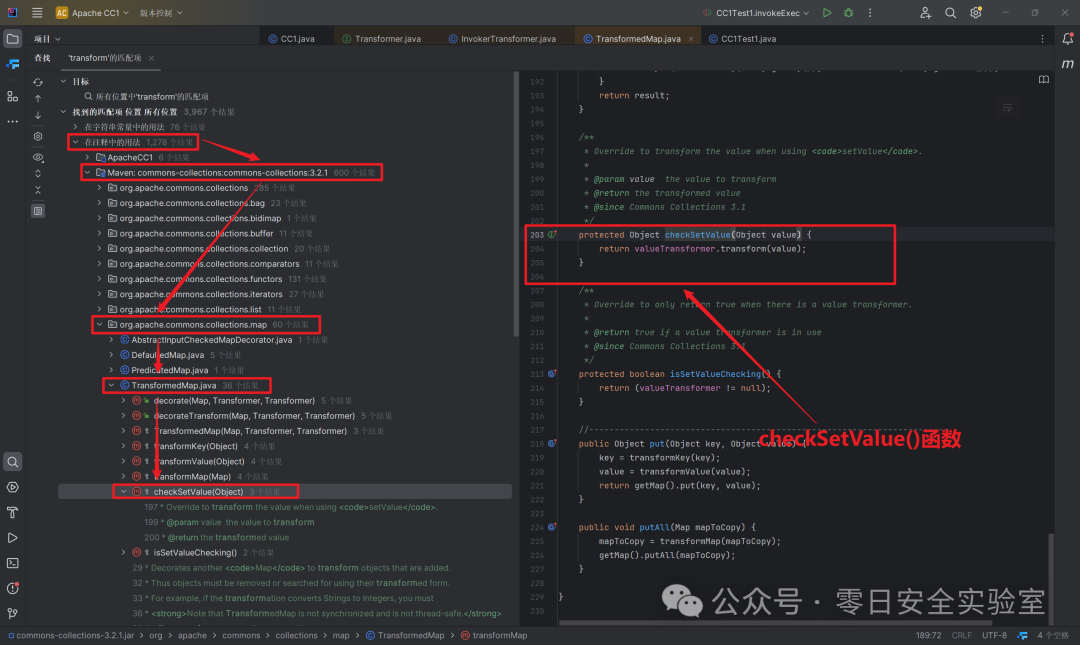The image size is (1080, 645).
Task: Open the Project tool window icon
Action: 12,39
